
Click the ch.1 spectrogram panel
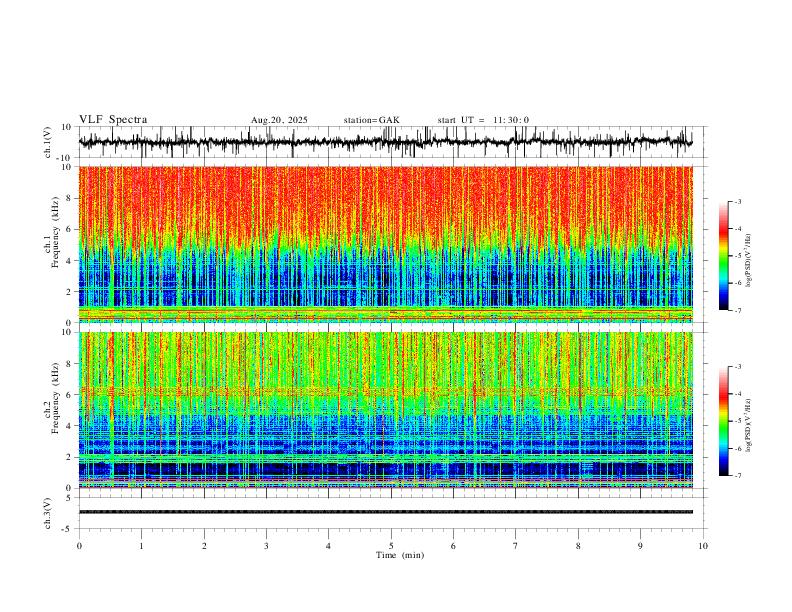click(385, 244)
